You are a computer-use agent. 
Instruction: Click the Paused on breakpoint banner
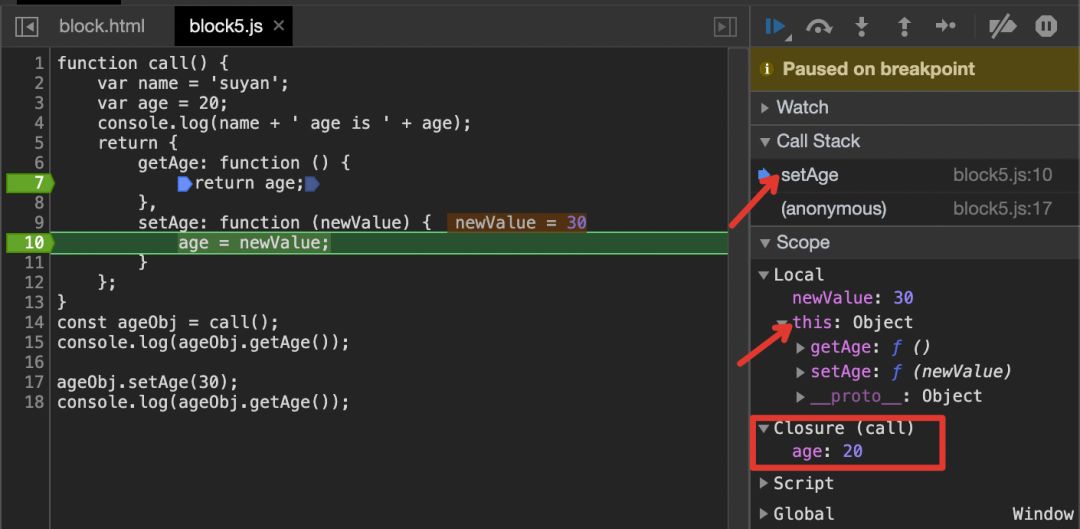click(915, 69)
